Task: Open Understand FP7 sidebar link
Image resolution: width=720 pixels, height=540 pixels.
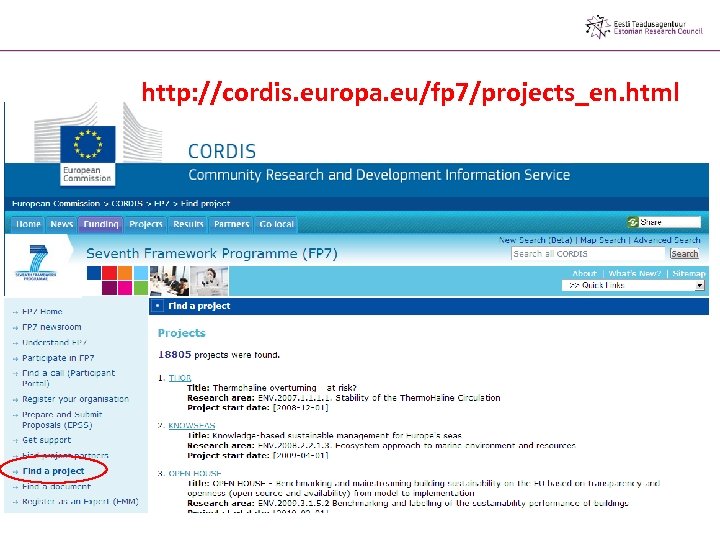Action: click(x=54, y=343)
